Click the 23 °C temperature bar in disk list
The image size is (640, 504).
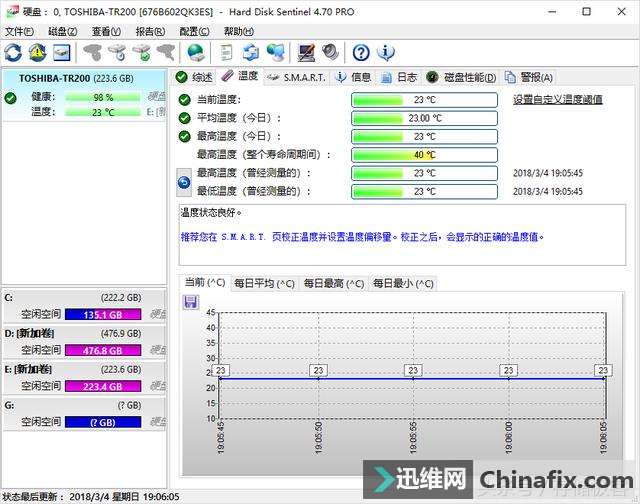click(102, 112)
